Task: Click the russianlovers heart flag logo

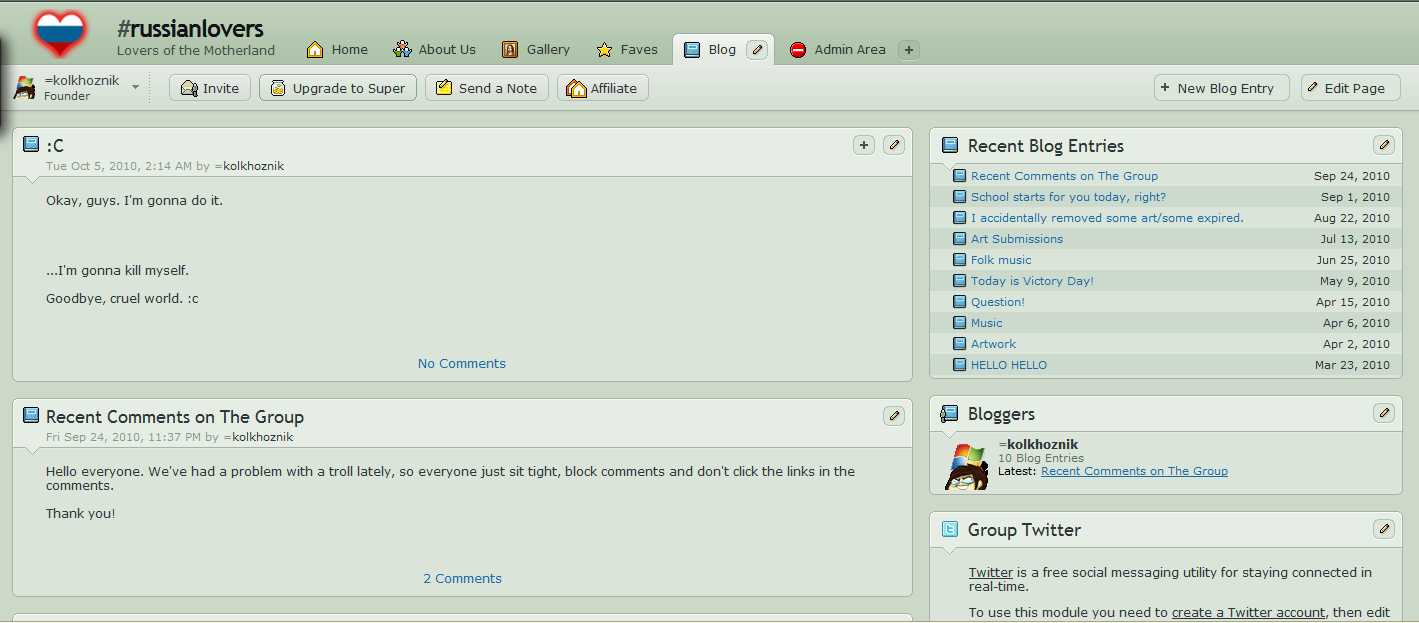Action: tap(60, 33)
